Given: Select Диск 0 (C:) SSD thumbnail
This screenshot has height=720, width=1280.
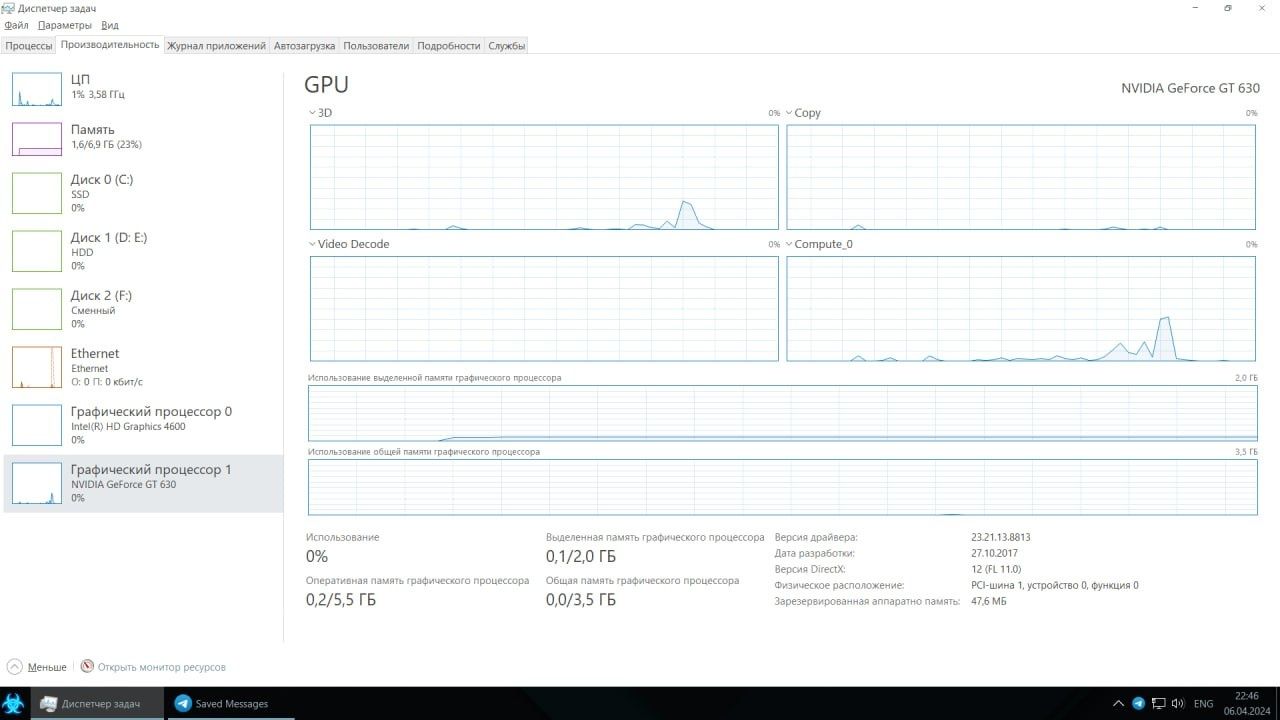Looking at the screenshot, I should click(37, 193).
